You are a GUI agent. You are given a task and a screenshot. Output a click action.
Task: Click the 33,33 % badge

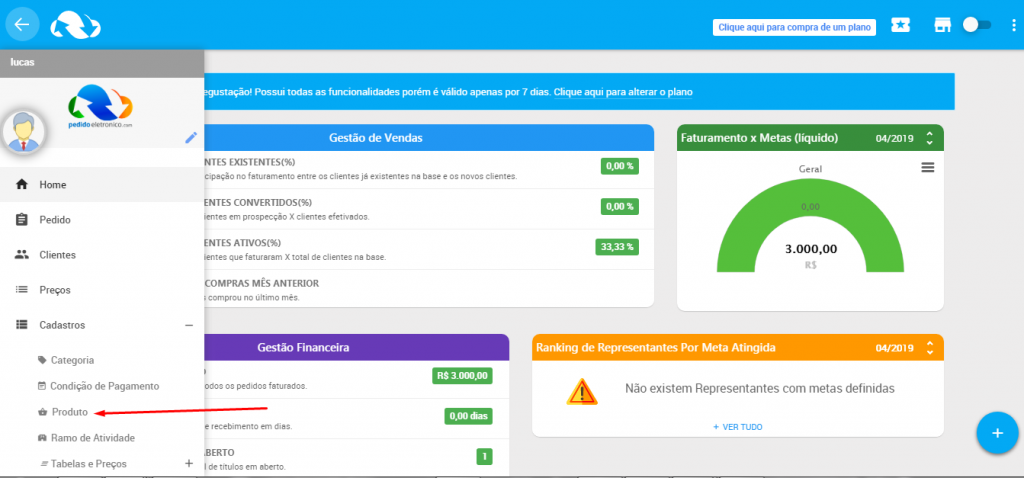pyautogui.click(x=617, y=247)
